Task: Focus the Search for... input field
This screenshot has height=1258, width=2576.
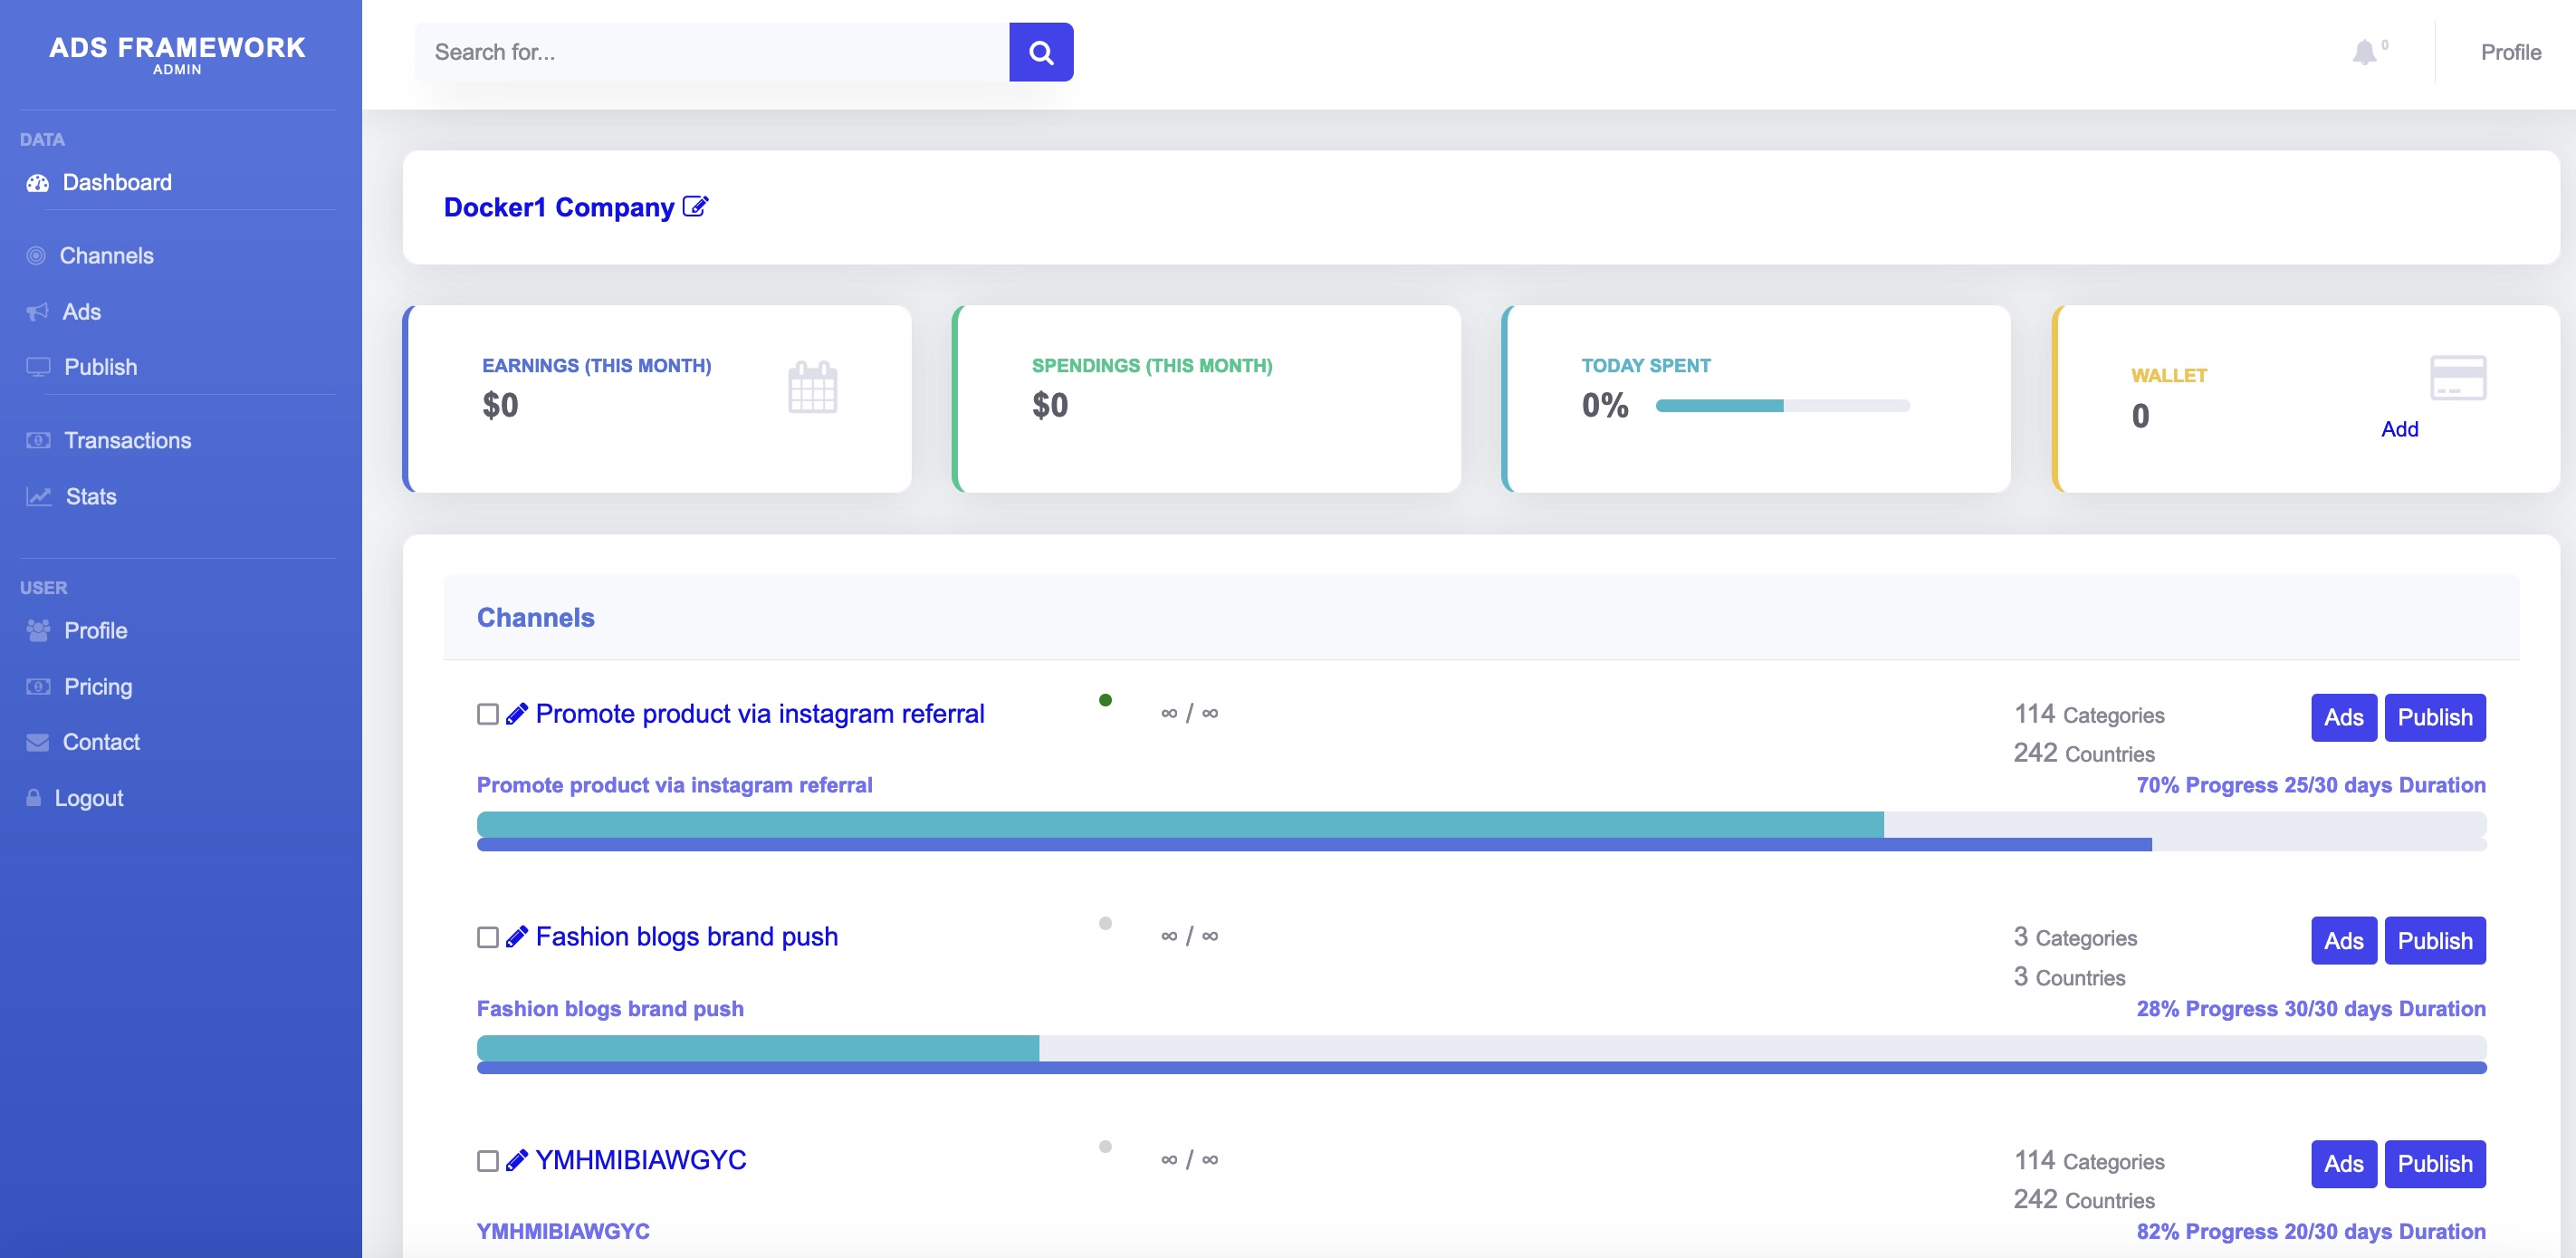Action: (x=711, y=52)
